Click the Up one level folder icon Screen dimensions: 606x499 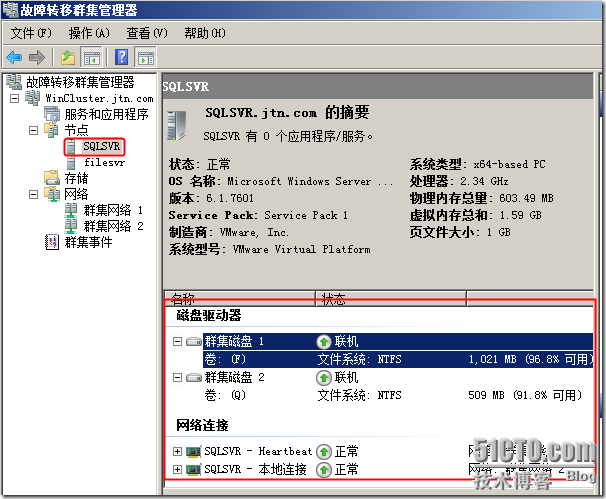[x=68, y=58]
